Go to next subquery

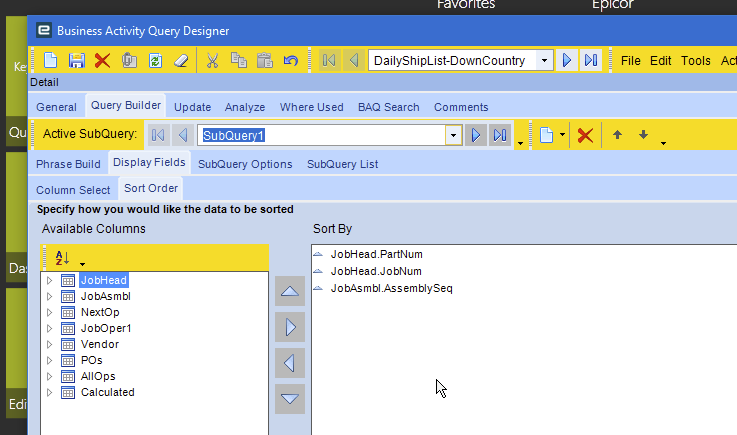point(476,135)
